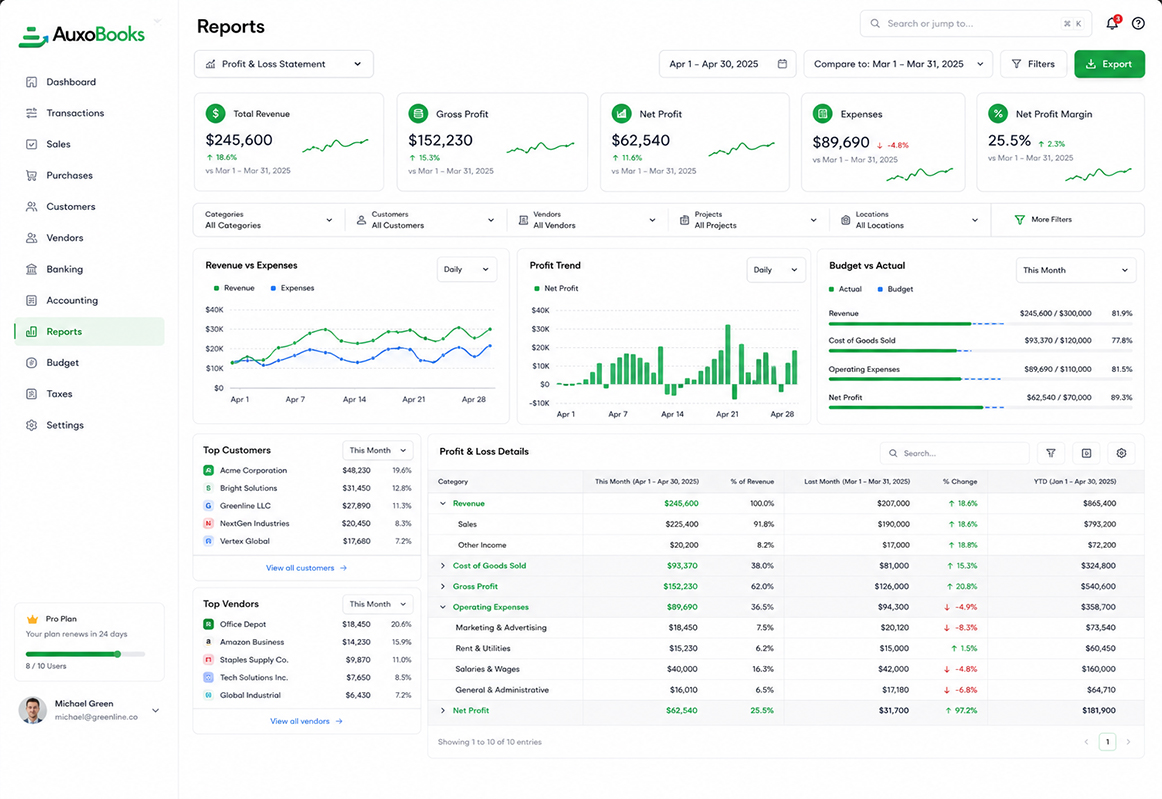Click the Office Depot vendor icon
The image size is (1162, 799).
(208, 624)
